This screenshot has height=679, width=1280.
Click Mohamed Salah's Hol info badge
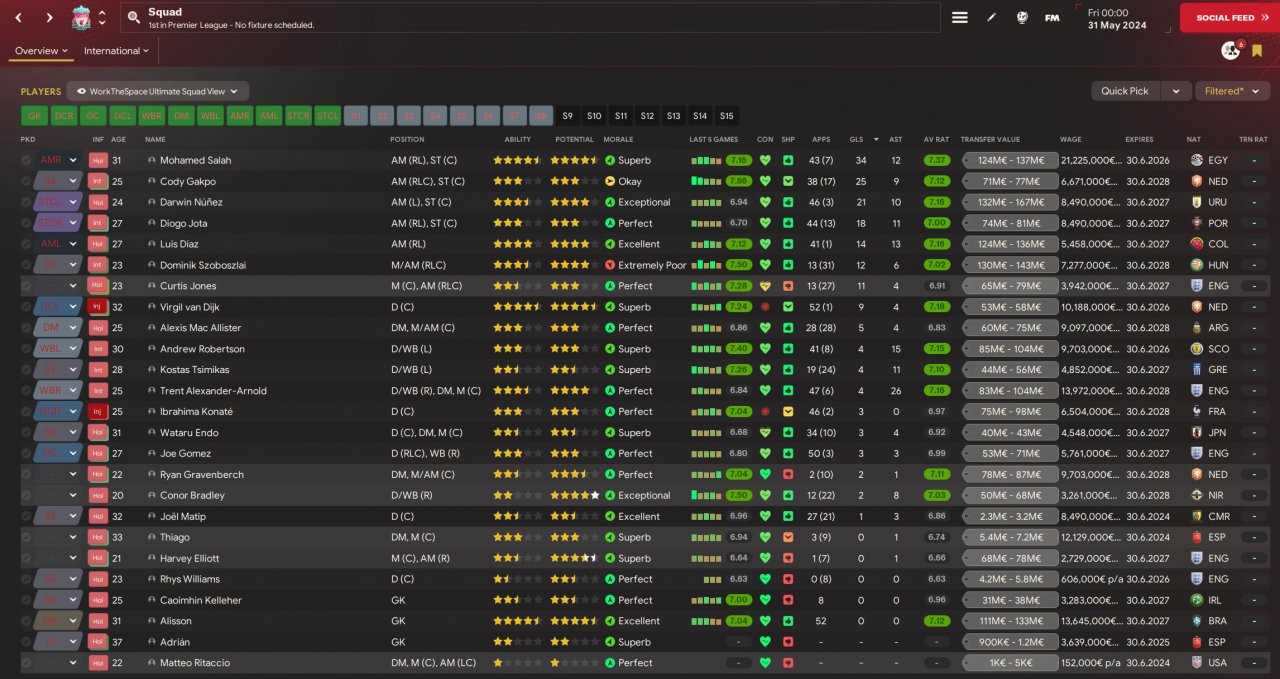98,160
